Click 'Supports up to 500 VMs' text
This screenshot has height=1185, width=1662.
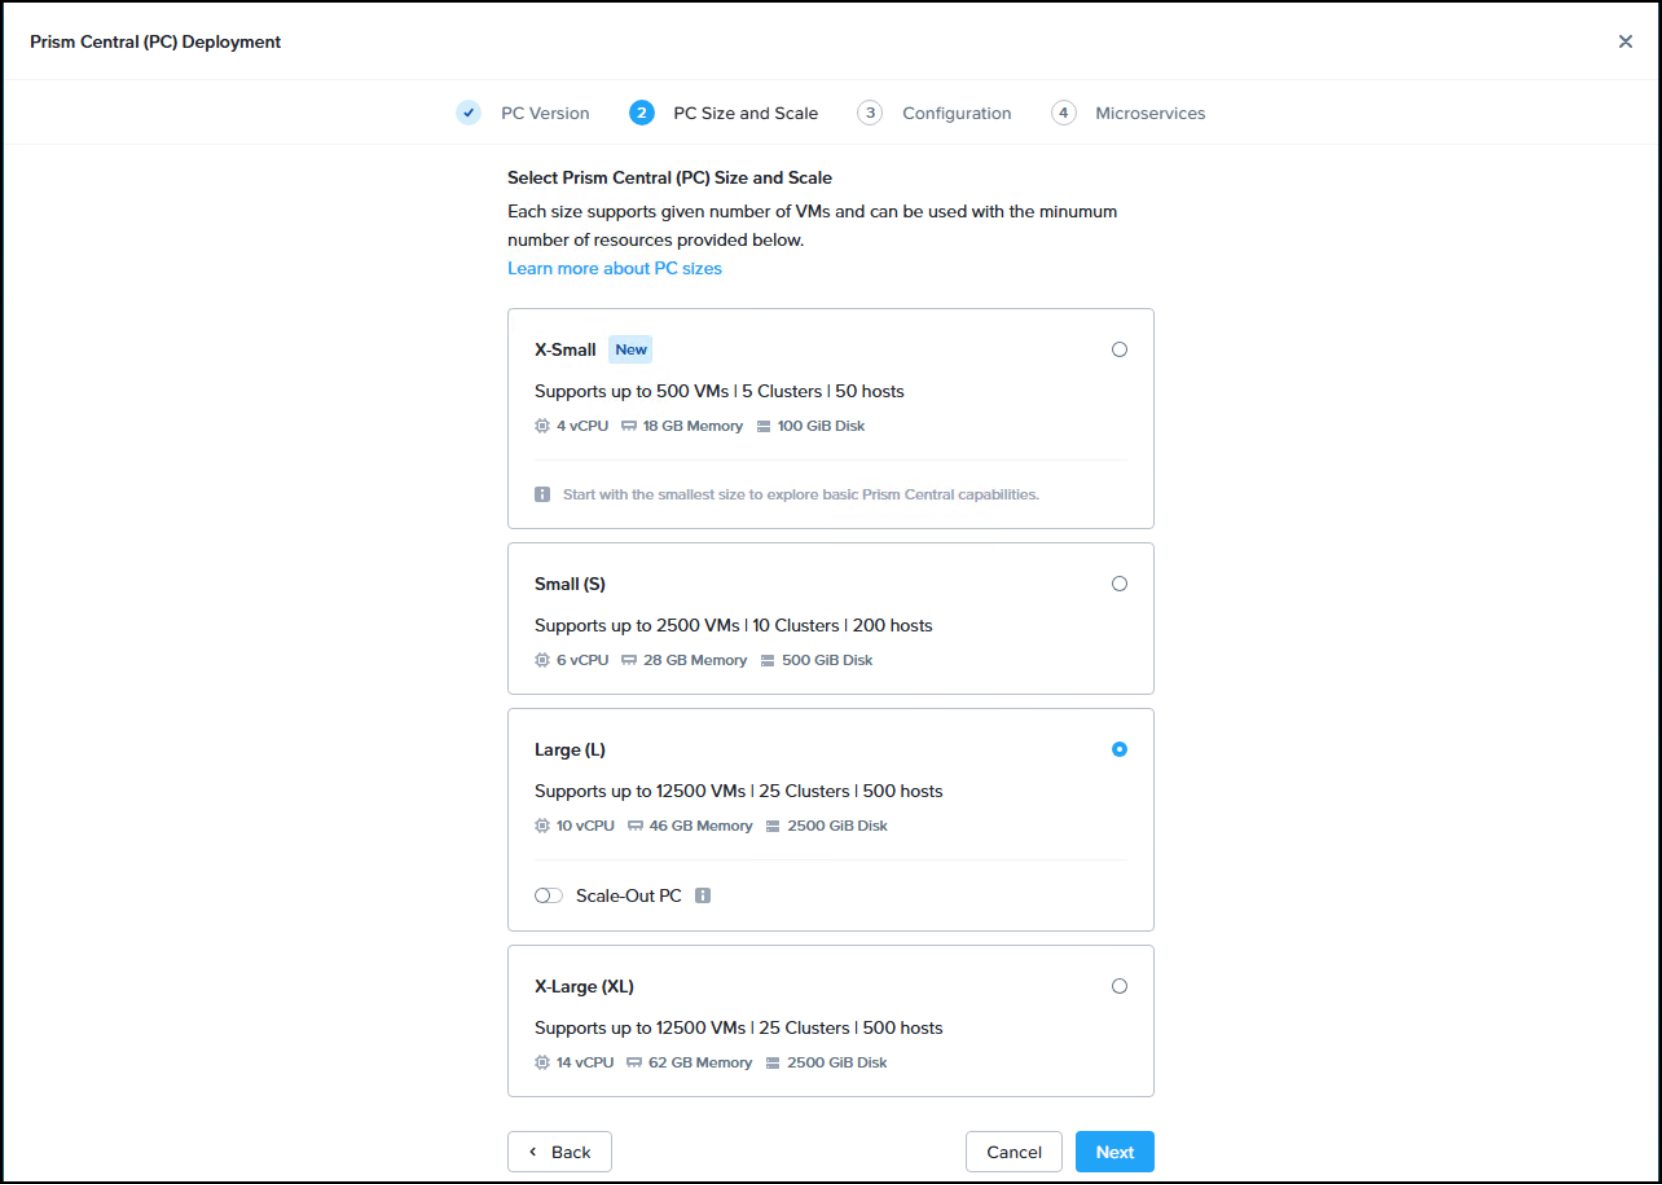[632, 391]
